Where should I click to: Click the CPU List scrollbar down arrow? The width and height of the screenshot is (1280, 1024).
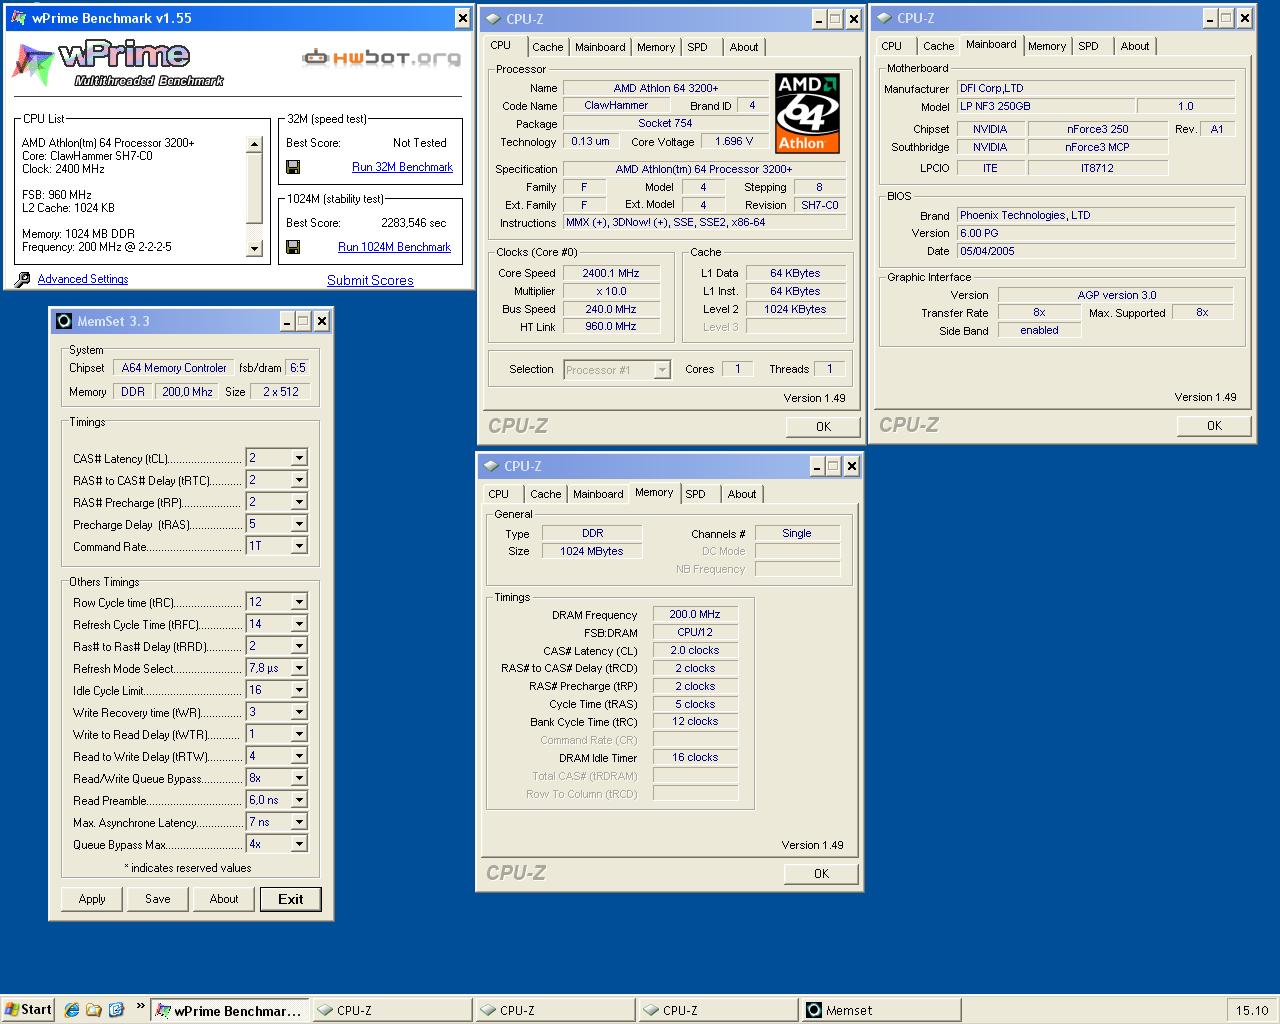(x=254, y=249)
